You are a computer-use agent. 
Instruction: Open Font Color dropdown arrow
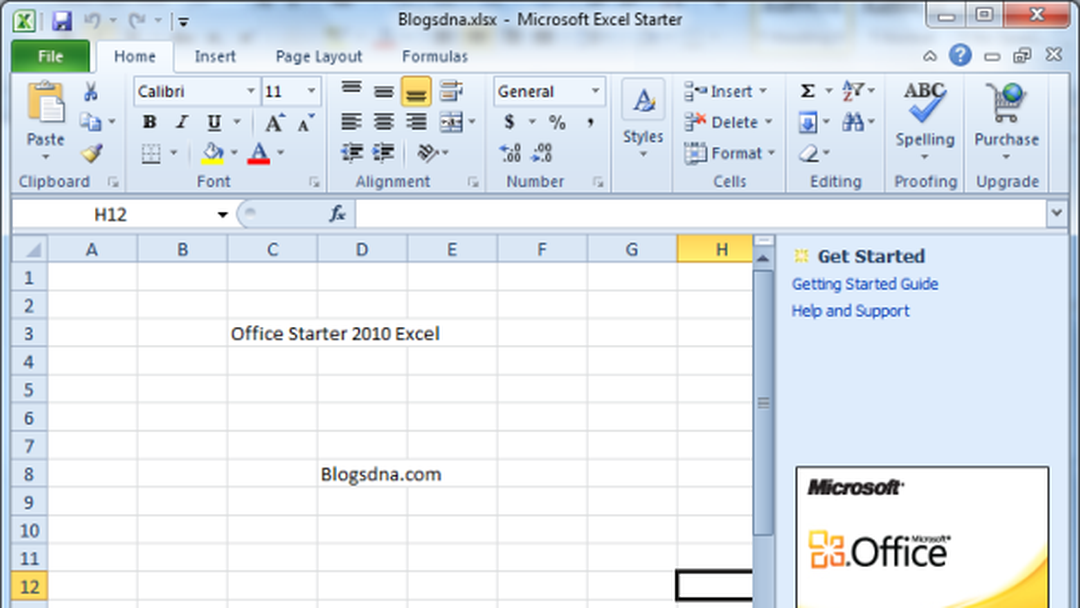pos(280,153)
